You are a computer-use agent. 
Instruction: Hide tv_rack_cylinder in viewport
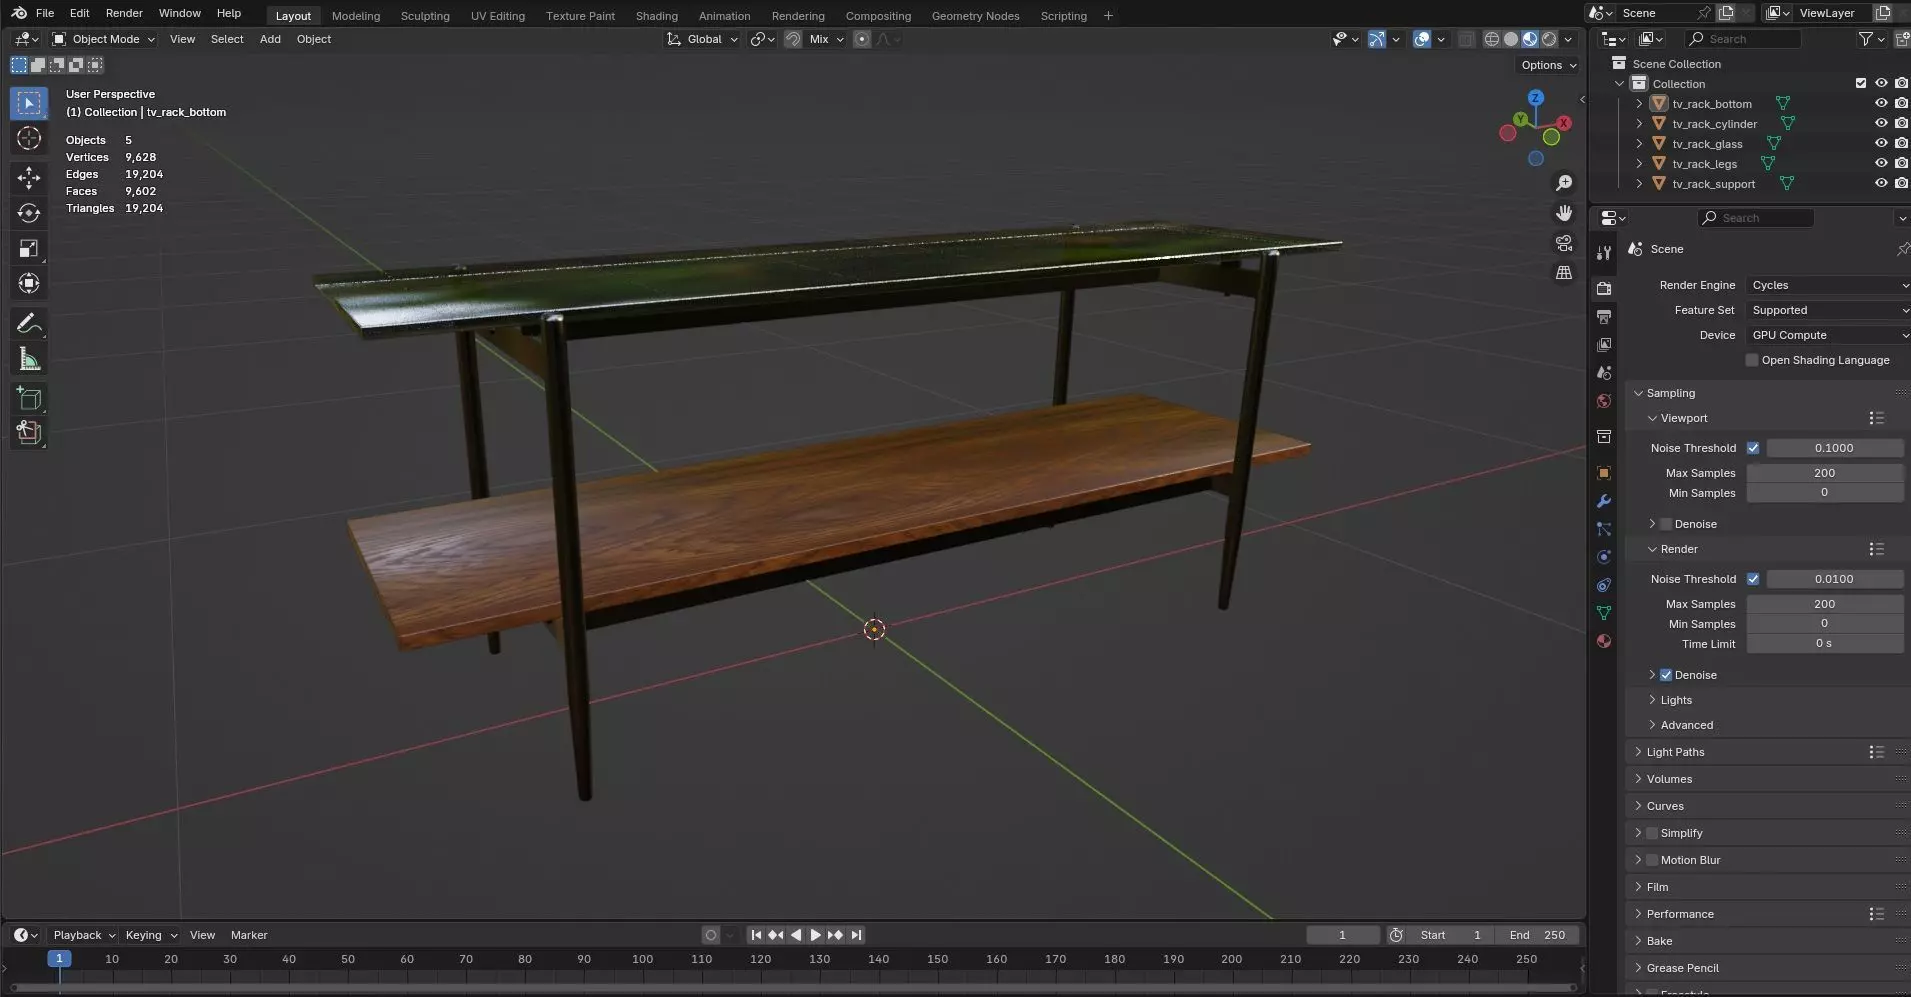(x=1881, y=123)
